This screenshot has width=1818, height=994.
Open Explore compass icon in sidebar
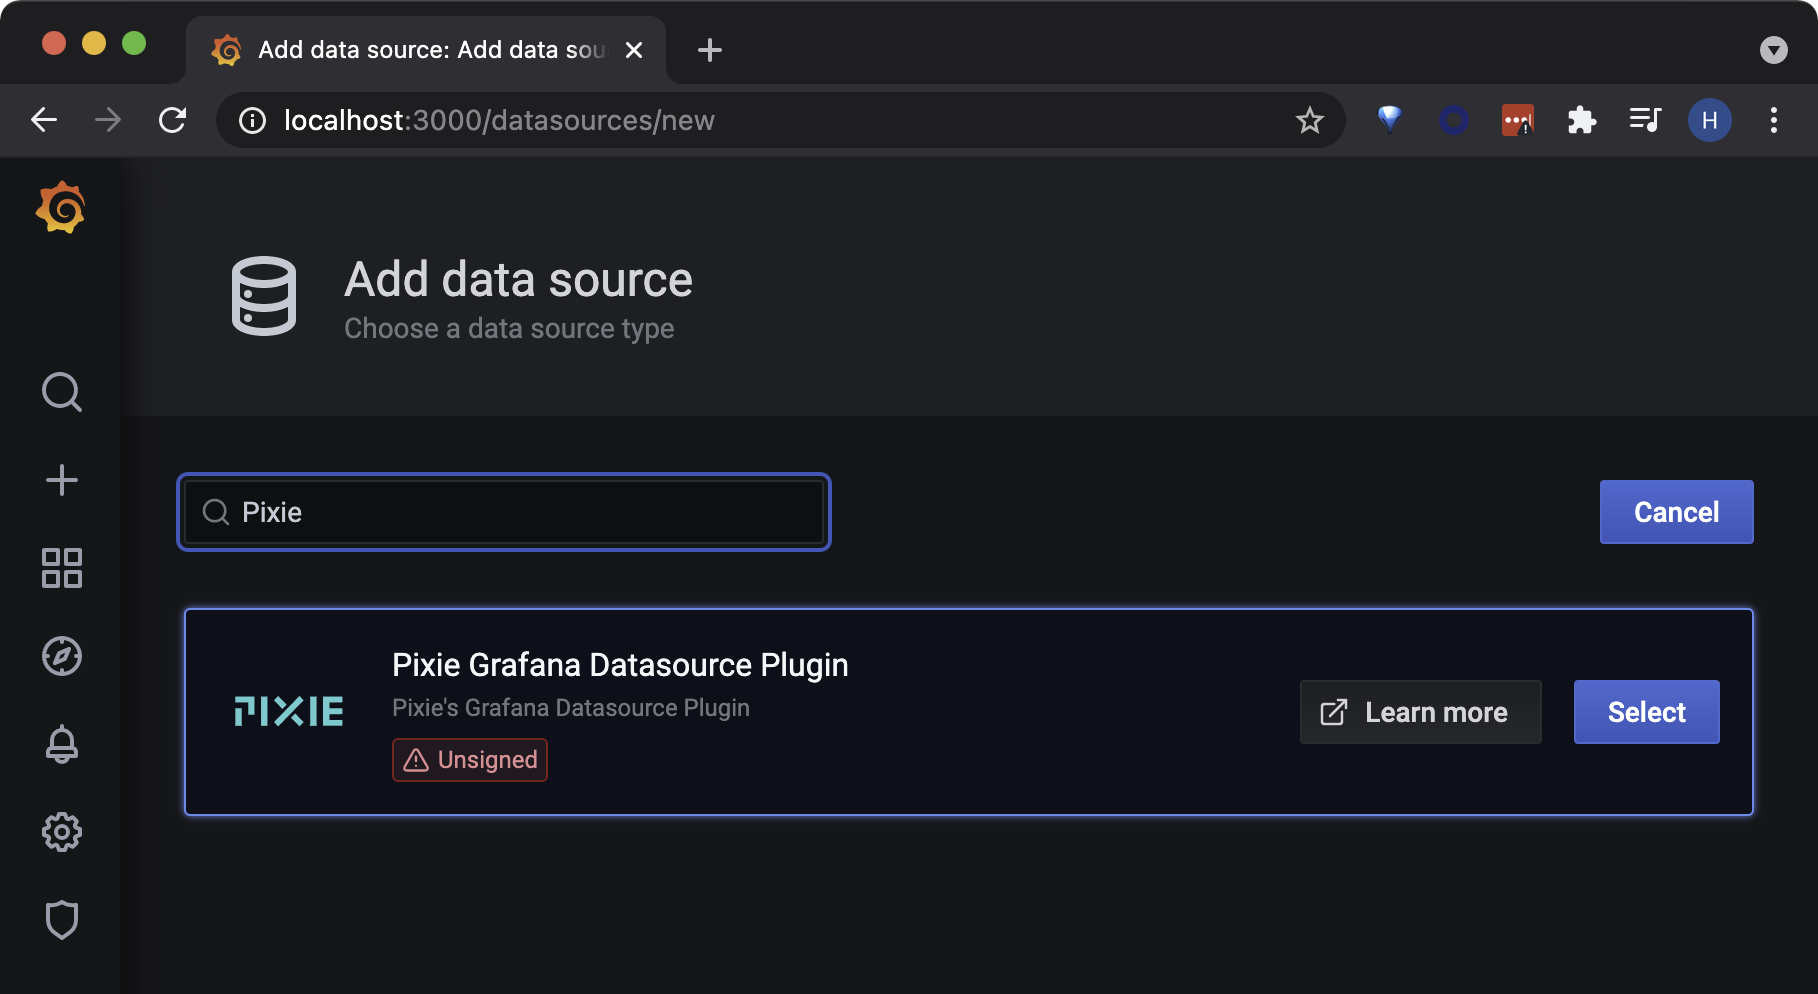[61, 656]
